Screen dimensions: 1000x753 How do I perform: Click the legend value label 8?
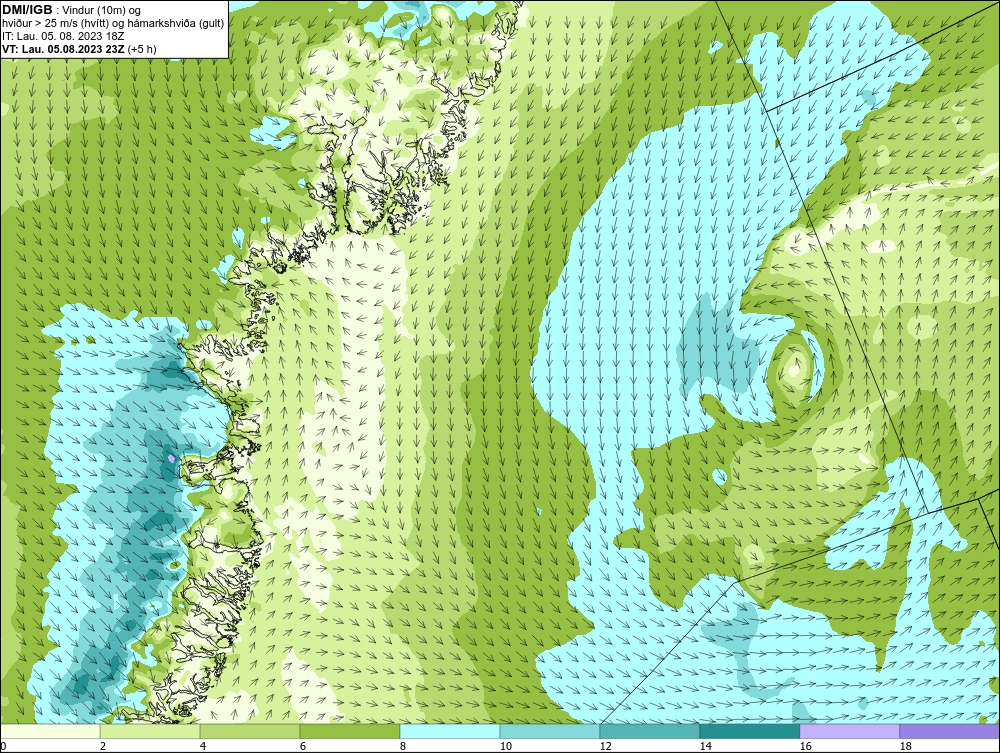click(402, 747)
